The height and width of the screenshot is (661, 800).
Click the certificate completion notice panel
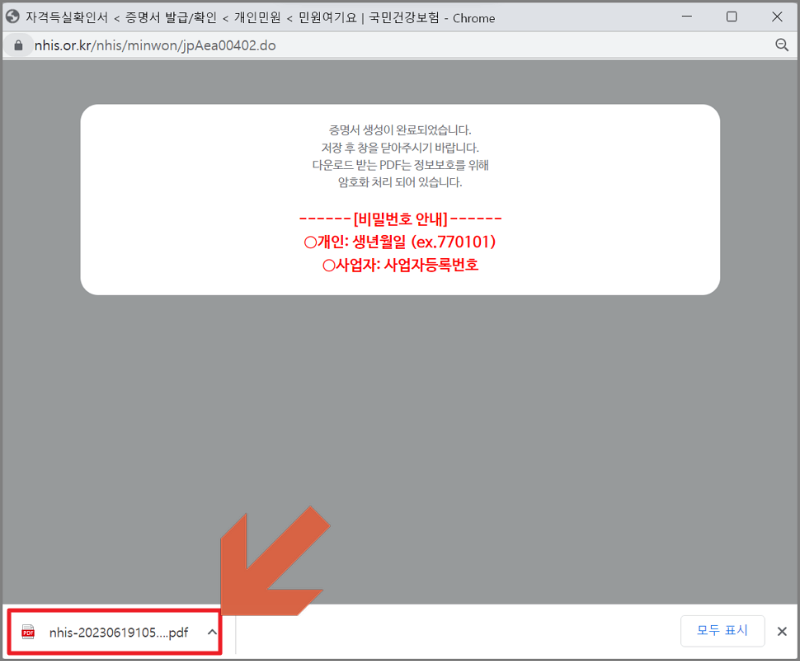tap(400, 197)
